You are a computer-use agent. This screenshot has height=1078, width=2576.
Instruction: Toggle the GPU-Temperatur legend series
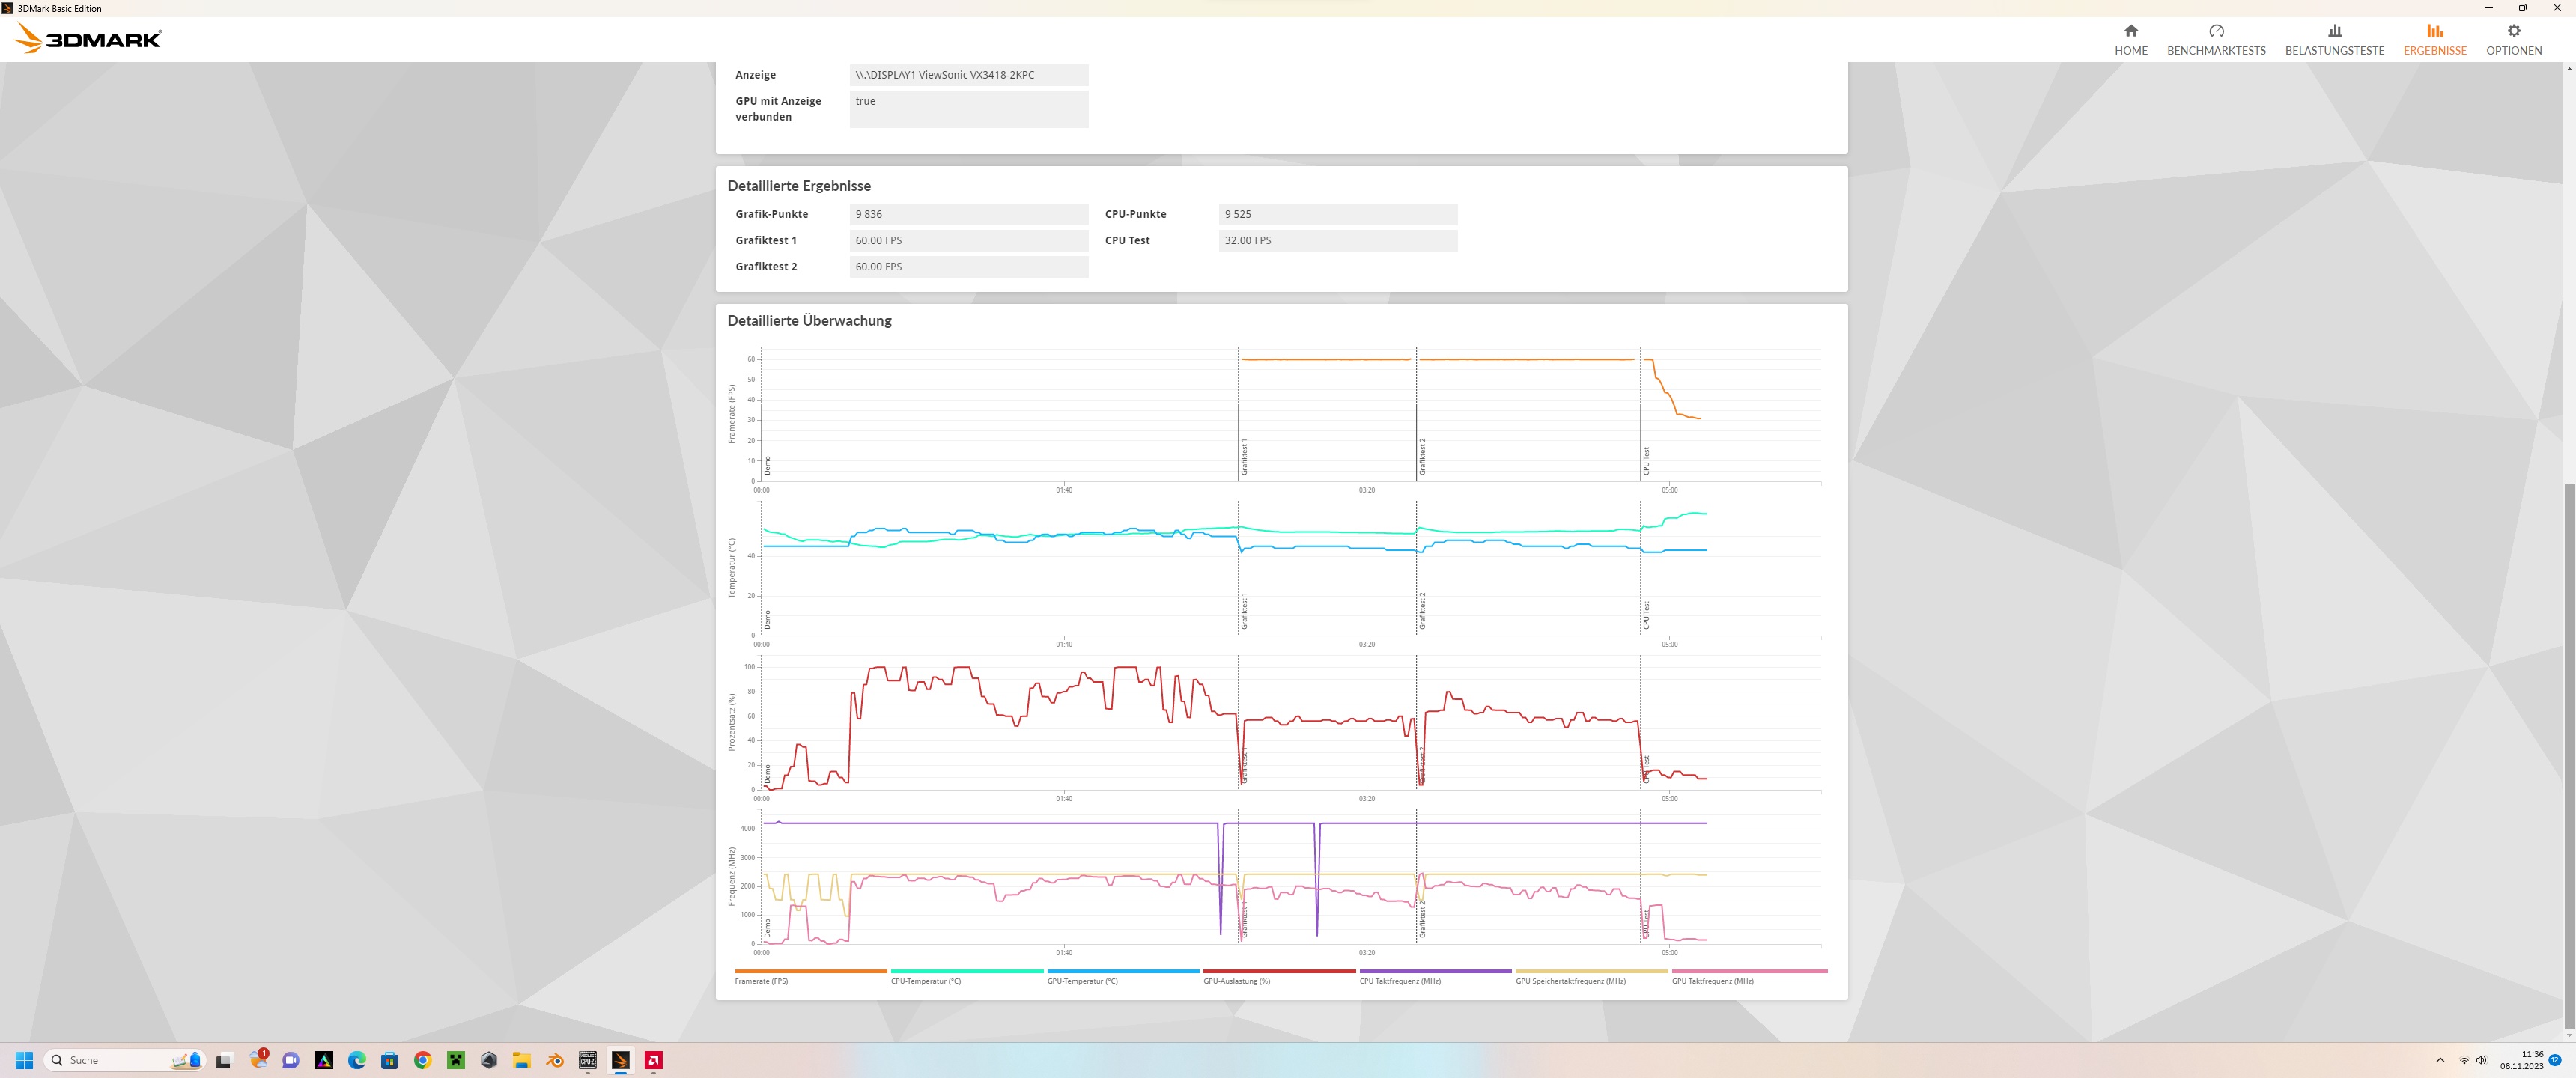click(x=1082, y=981)
